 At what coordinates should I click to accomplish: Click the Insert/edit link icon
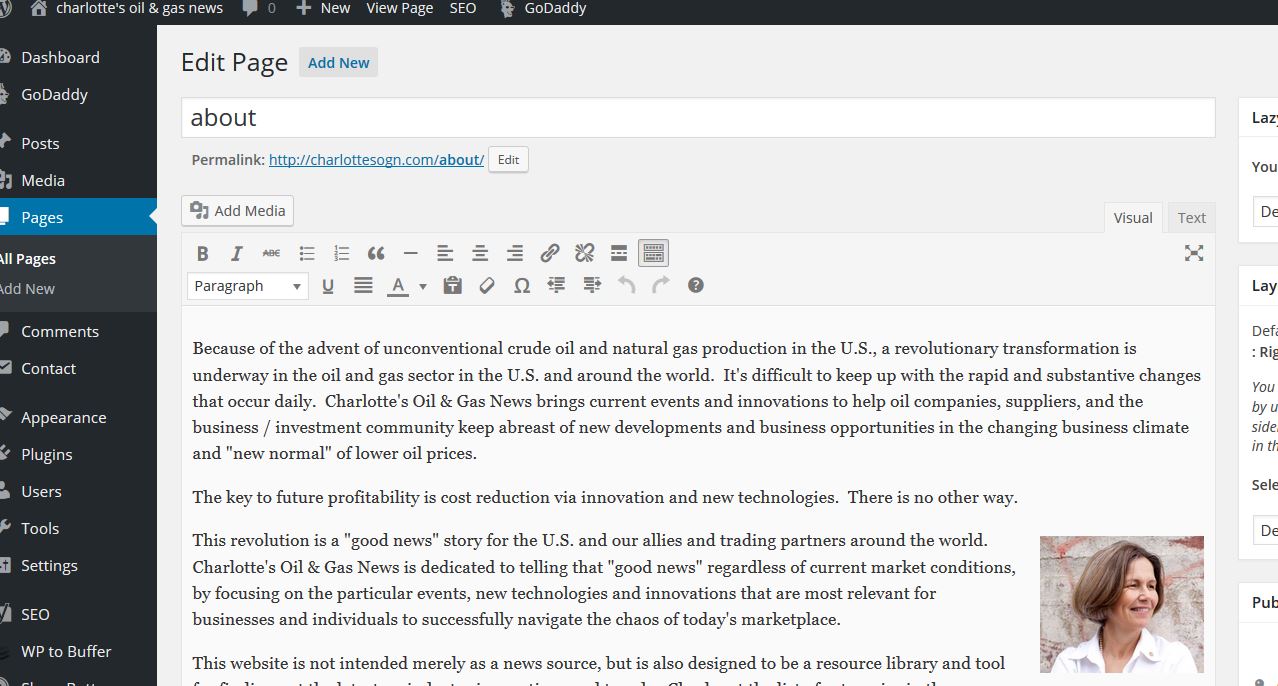pyautogui.click(x=549, y=253)
